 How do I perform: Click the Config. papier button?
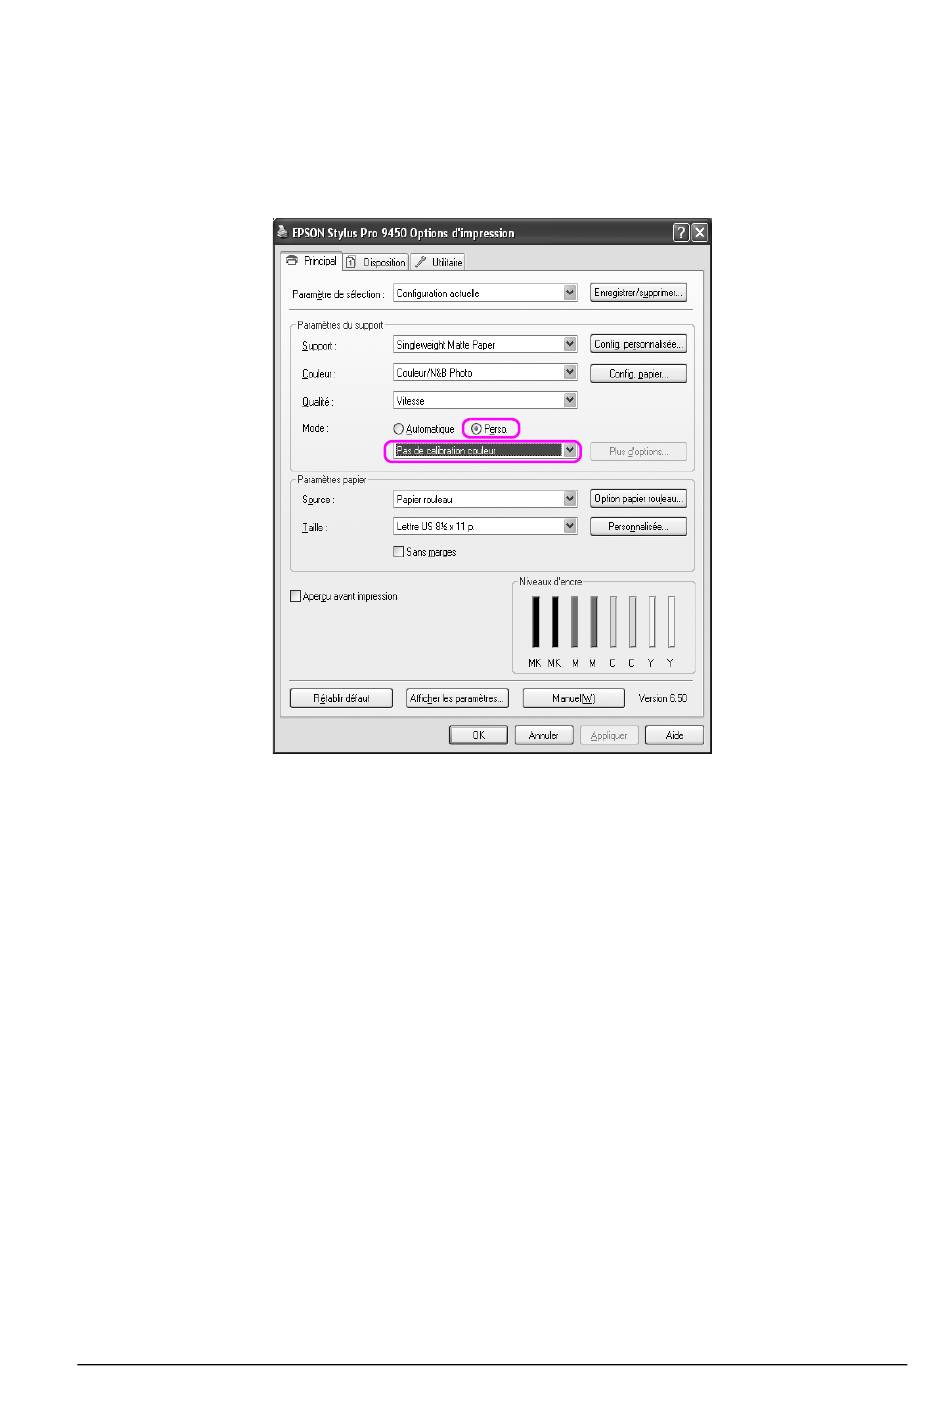tap(638, 374)
